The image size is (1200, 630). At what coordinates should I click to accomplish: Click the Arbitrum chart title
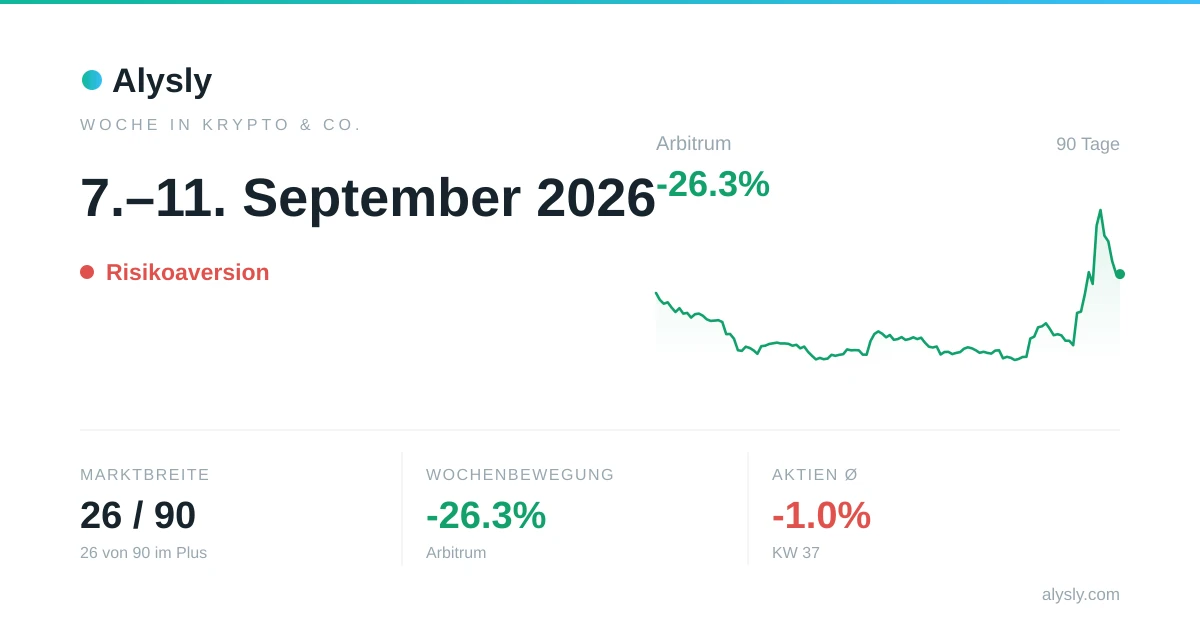(x=694, y=143)
